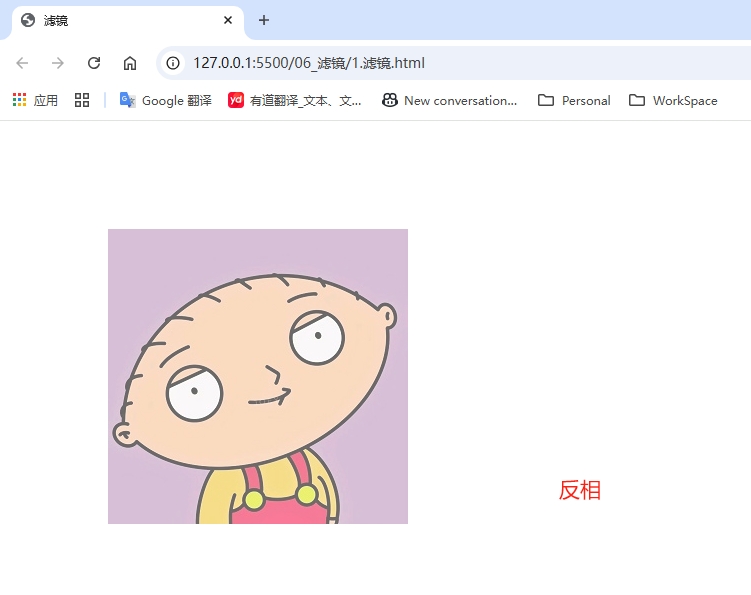Reload the current page
The height and width of the screenshot is (595, 751).
[94, 63]
